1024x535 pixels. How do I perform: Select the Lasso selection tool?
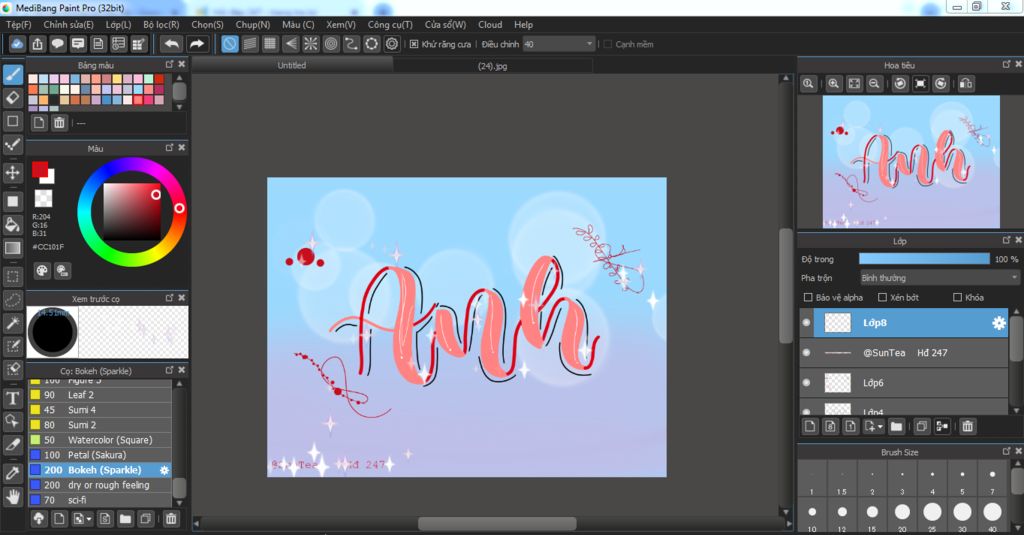[x=13, y=300]
